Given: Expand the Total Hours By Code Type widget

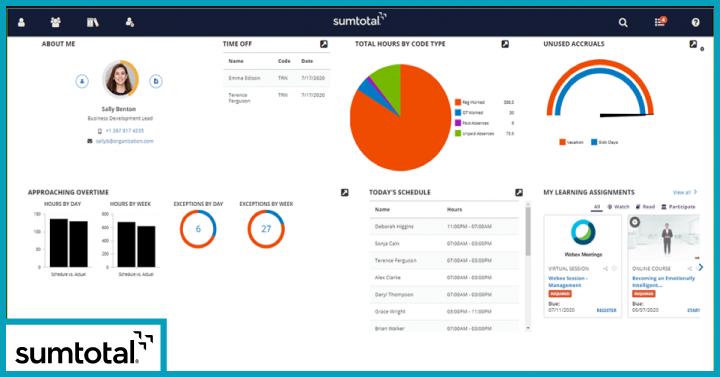Looking at the screenshot, I should coord(505,44).
